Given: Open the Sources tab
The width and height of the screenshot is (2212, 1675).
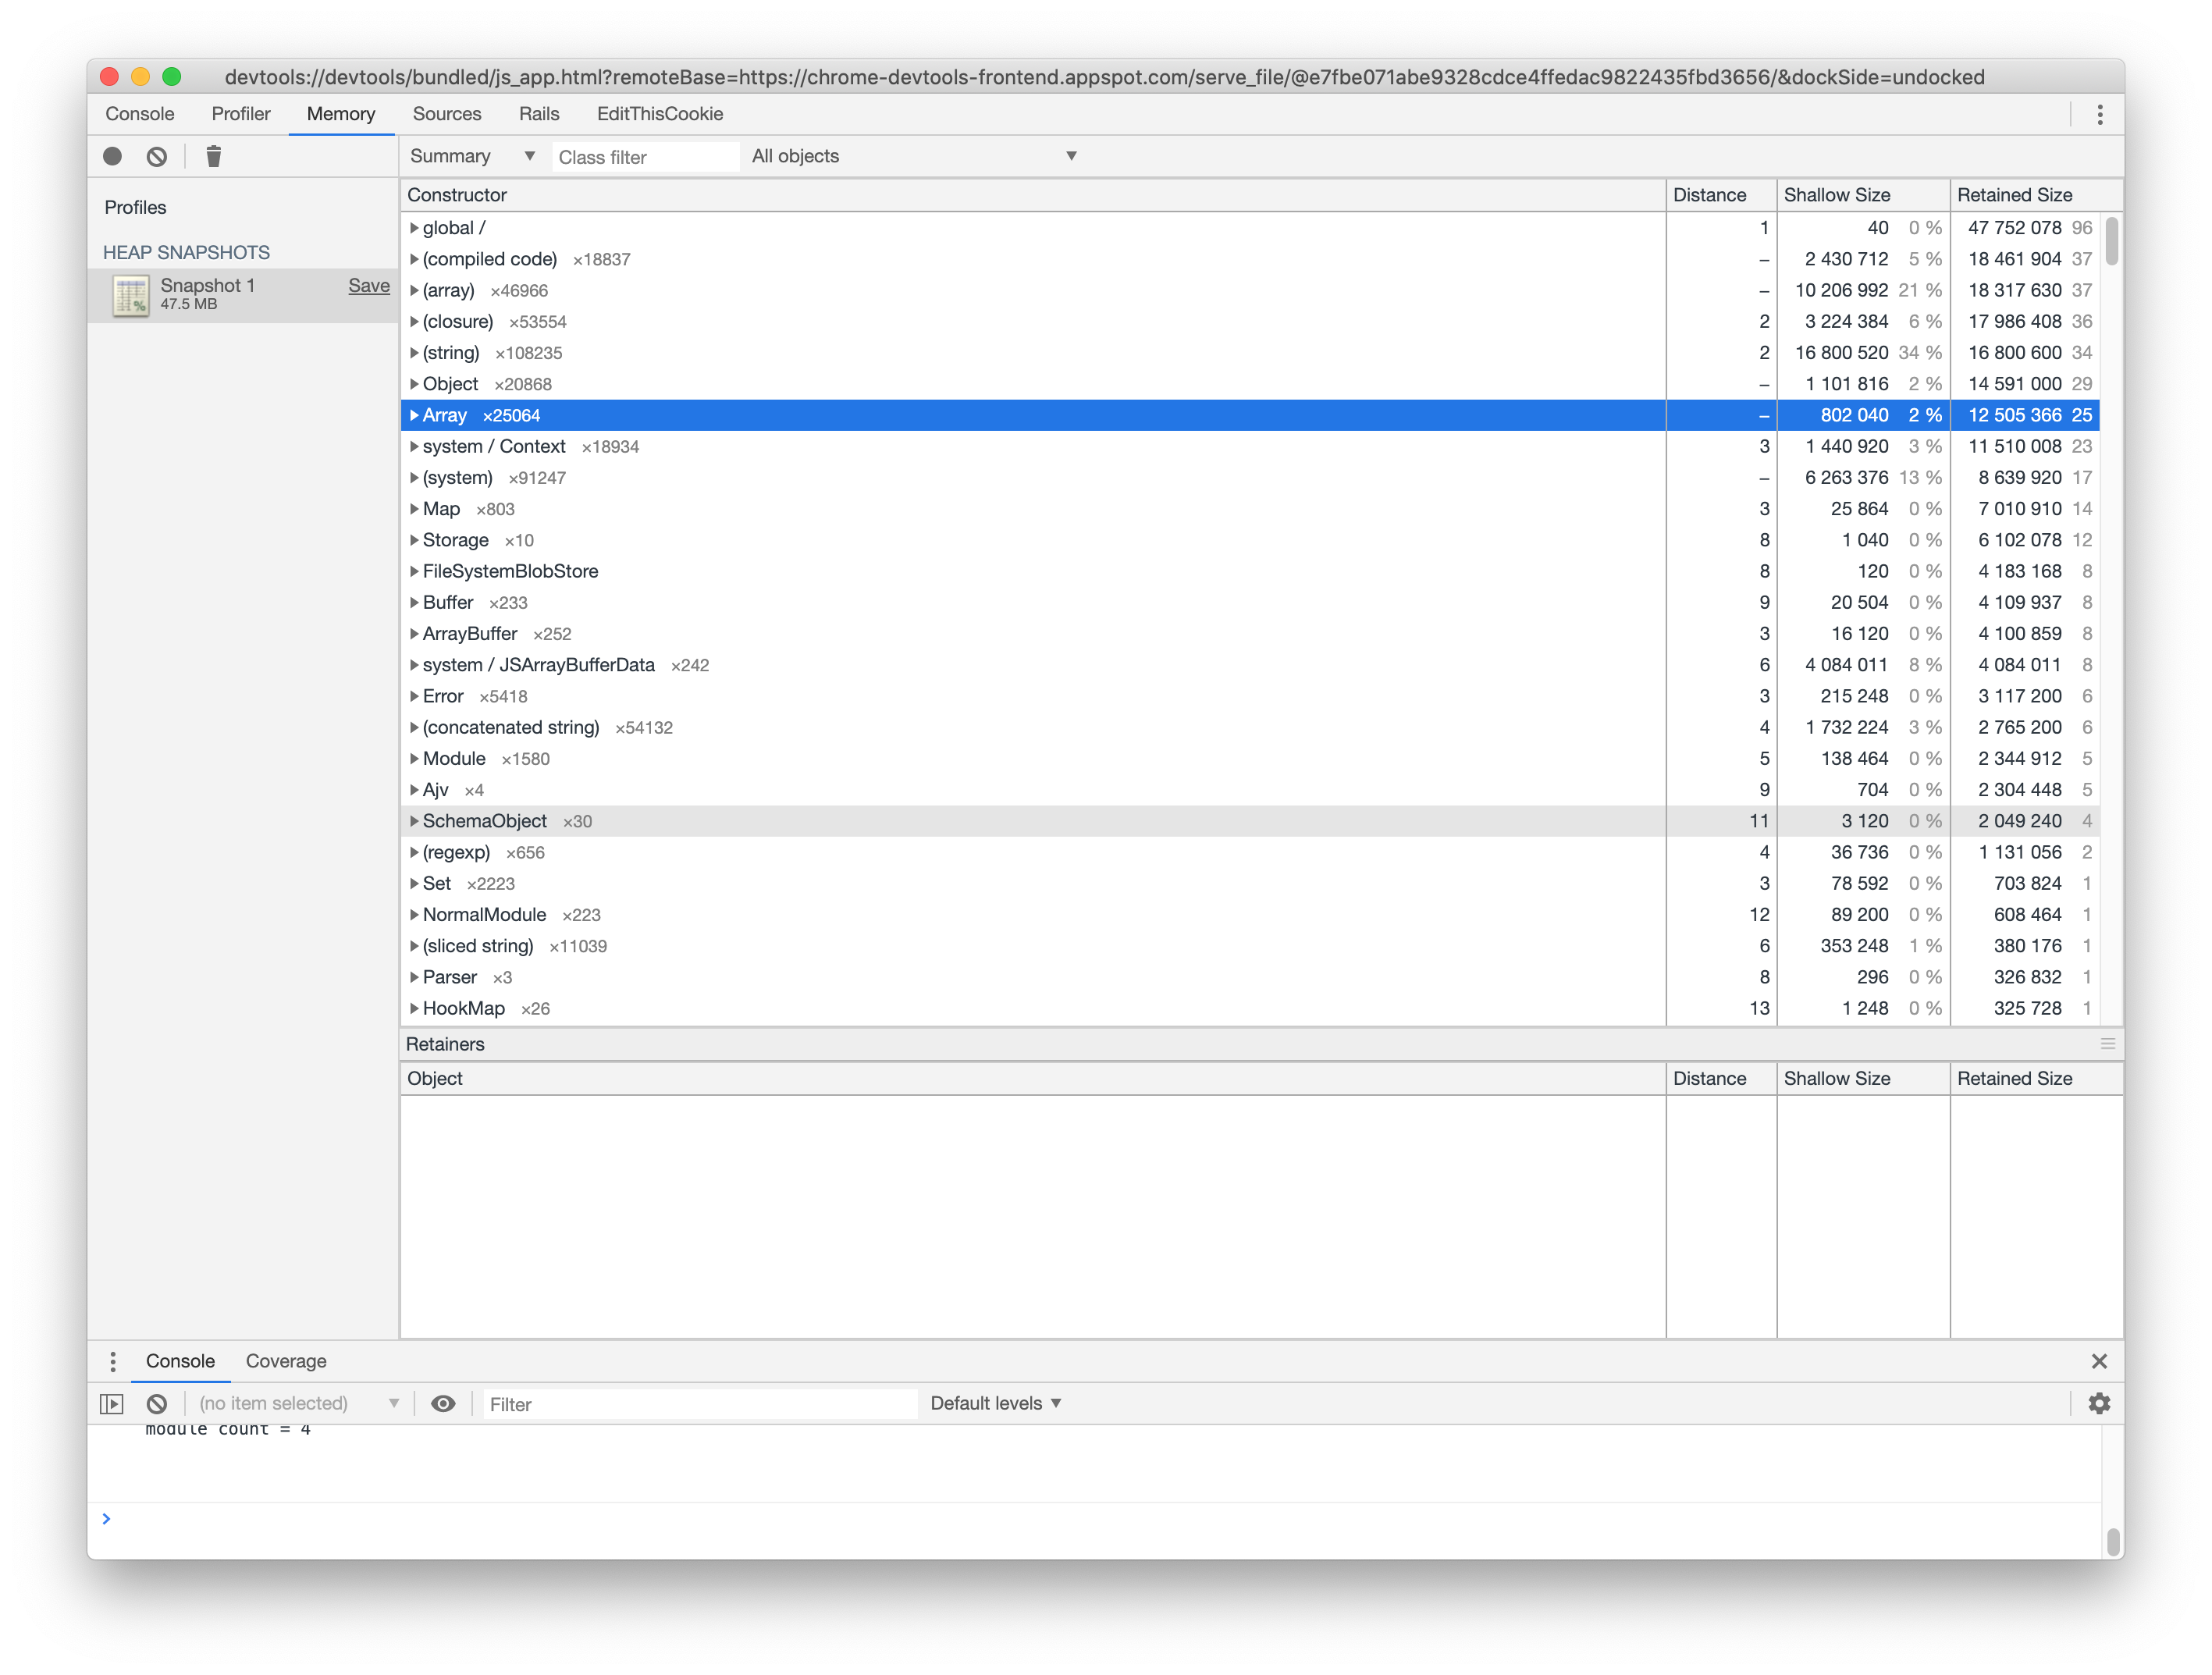Looking at the screenshot, I should tap(447, 114).
